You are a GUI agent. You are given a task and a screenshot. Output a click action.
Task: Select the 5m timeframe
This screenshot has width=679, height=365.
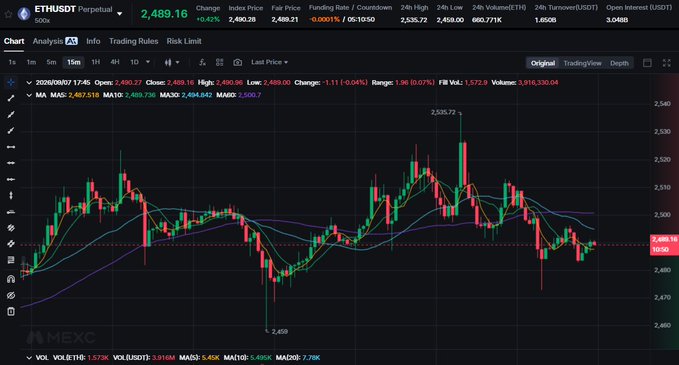[51, 62]
